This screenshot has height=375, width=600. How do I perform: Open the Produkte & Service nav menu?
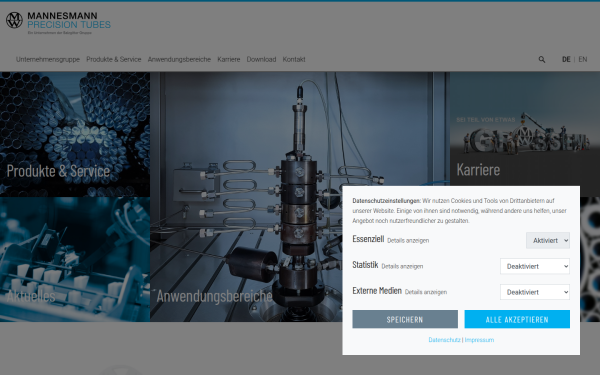point(114,59)
